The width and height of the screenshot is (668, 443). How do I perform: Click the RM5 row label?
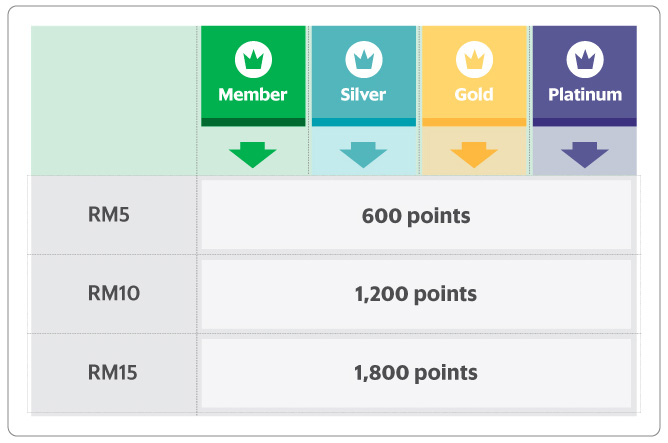(x=109, y=214)
